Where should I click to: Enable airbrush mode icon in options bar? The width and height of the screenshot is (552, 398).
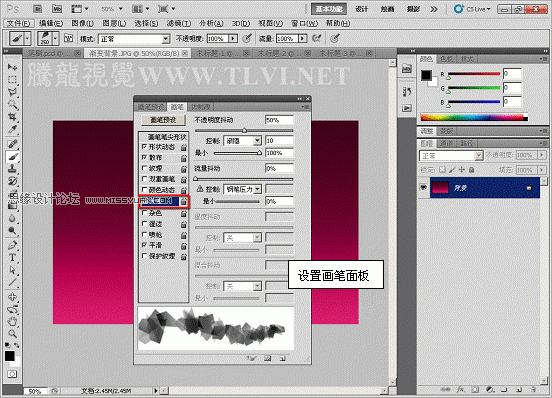(x=316, y=38)
